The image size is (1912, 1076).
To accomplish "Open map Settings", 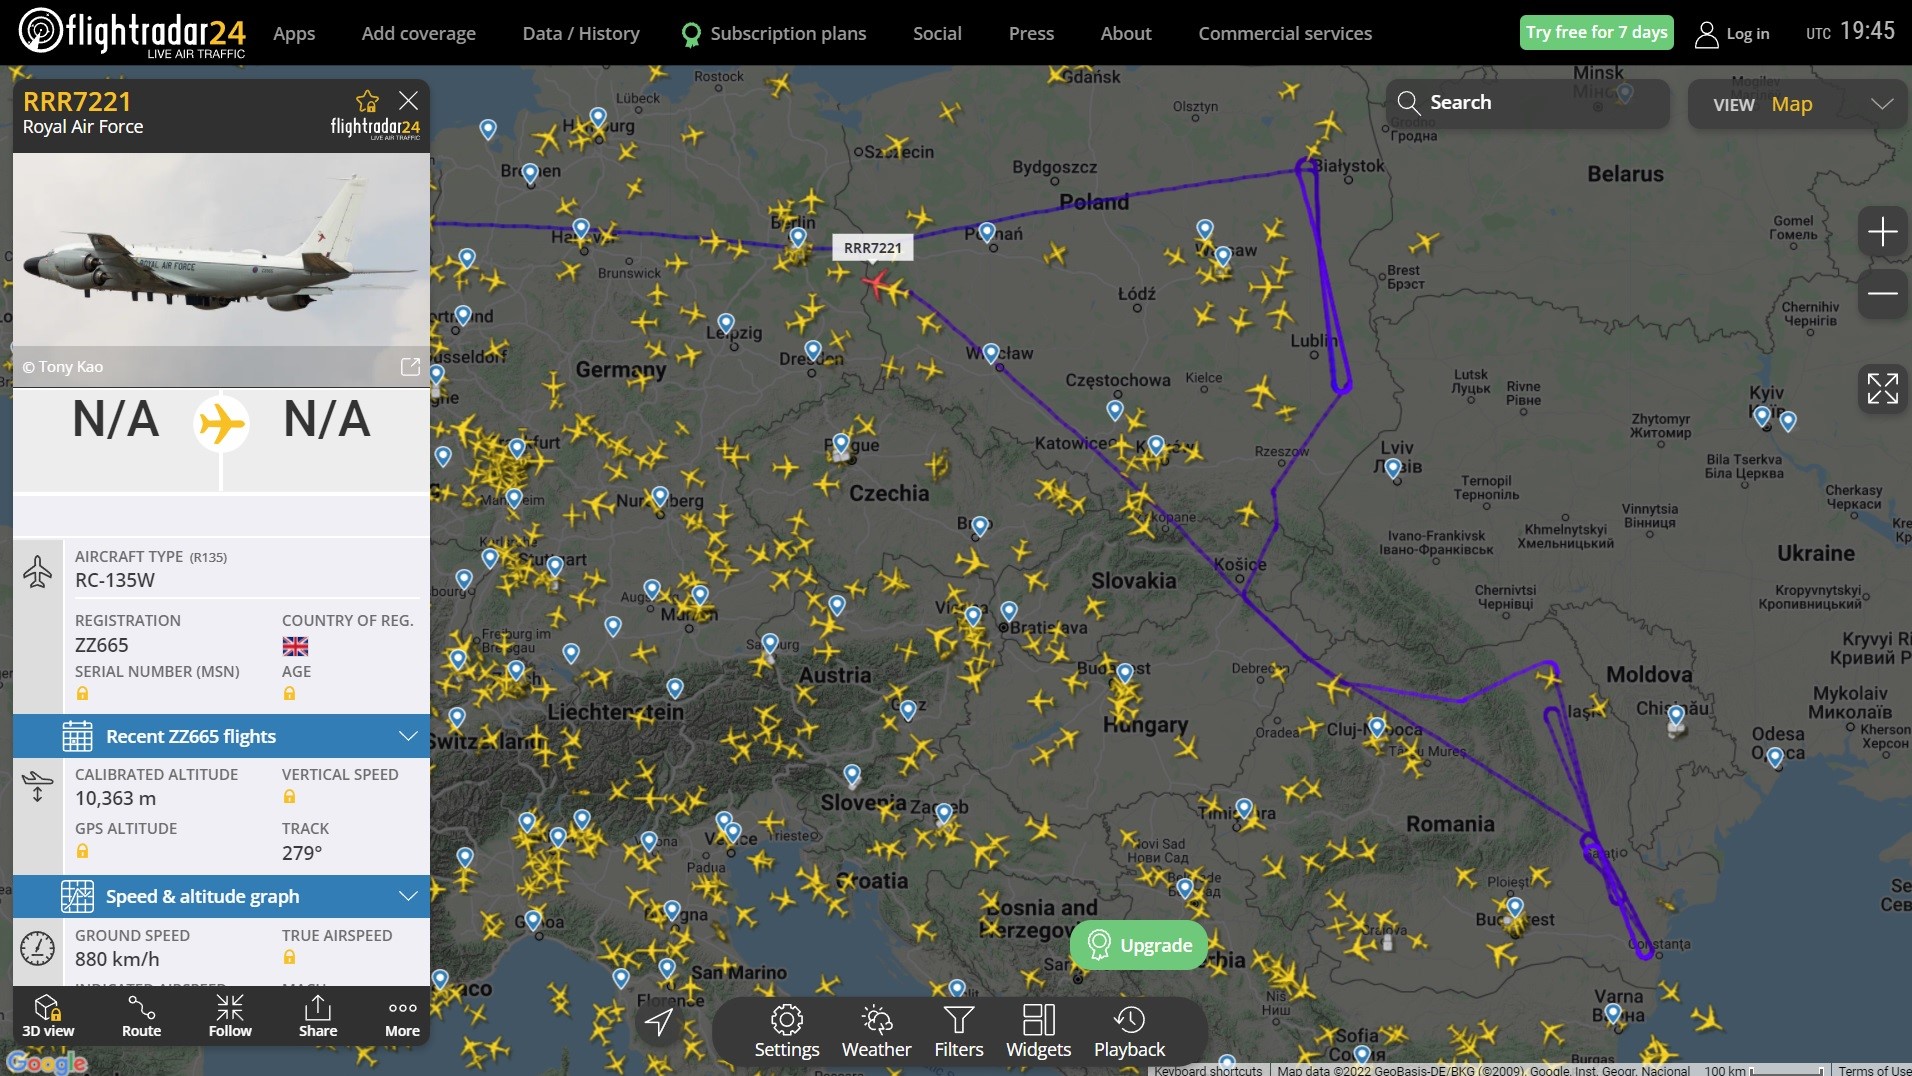I will pyautogui.click(x=786, y=1031).
